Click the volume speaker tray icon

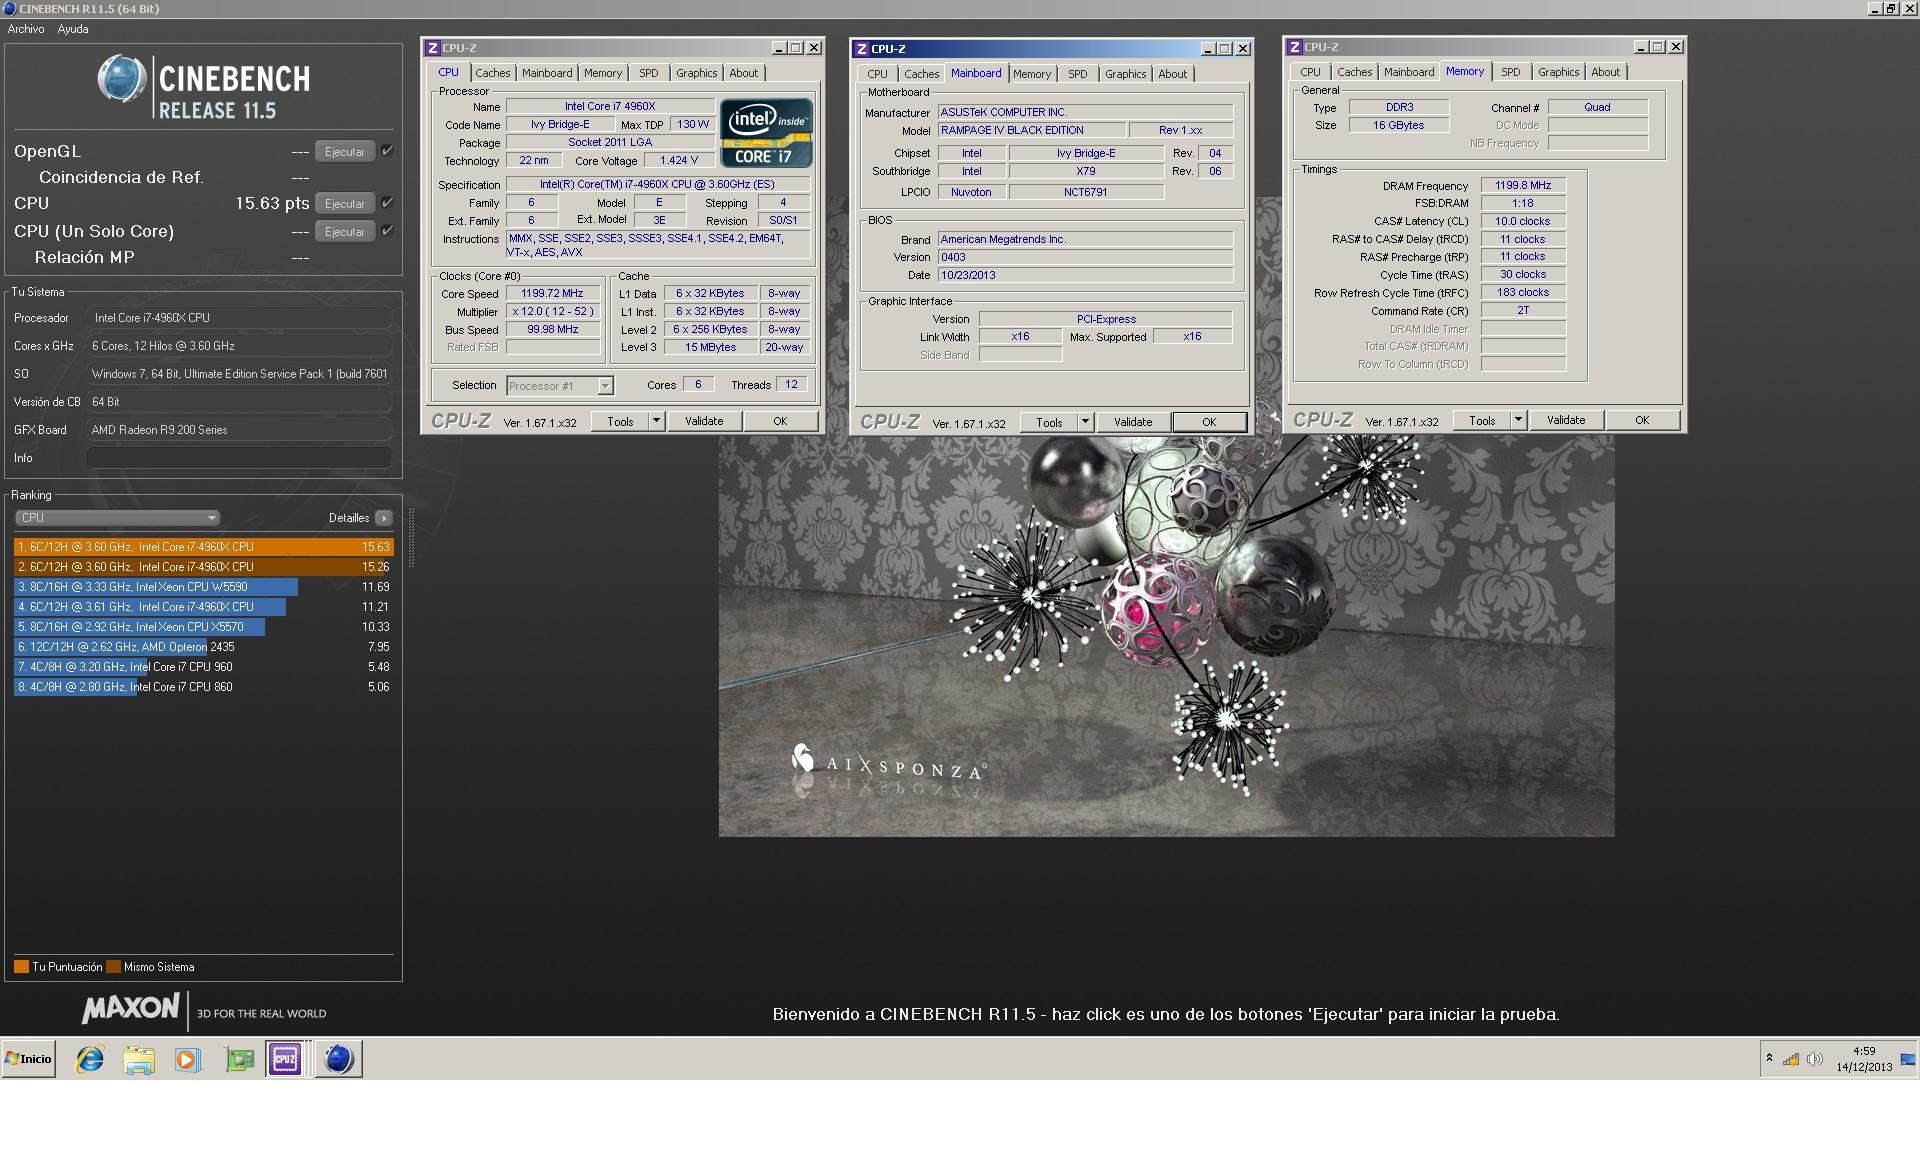pos(1815,1059)
